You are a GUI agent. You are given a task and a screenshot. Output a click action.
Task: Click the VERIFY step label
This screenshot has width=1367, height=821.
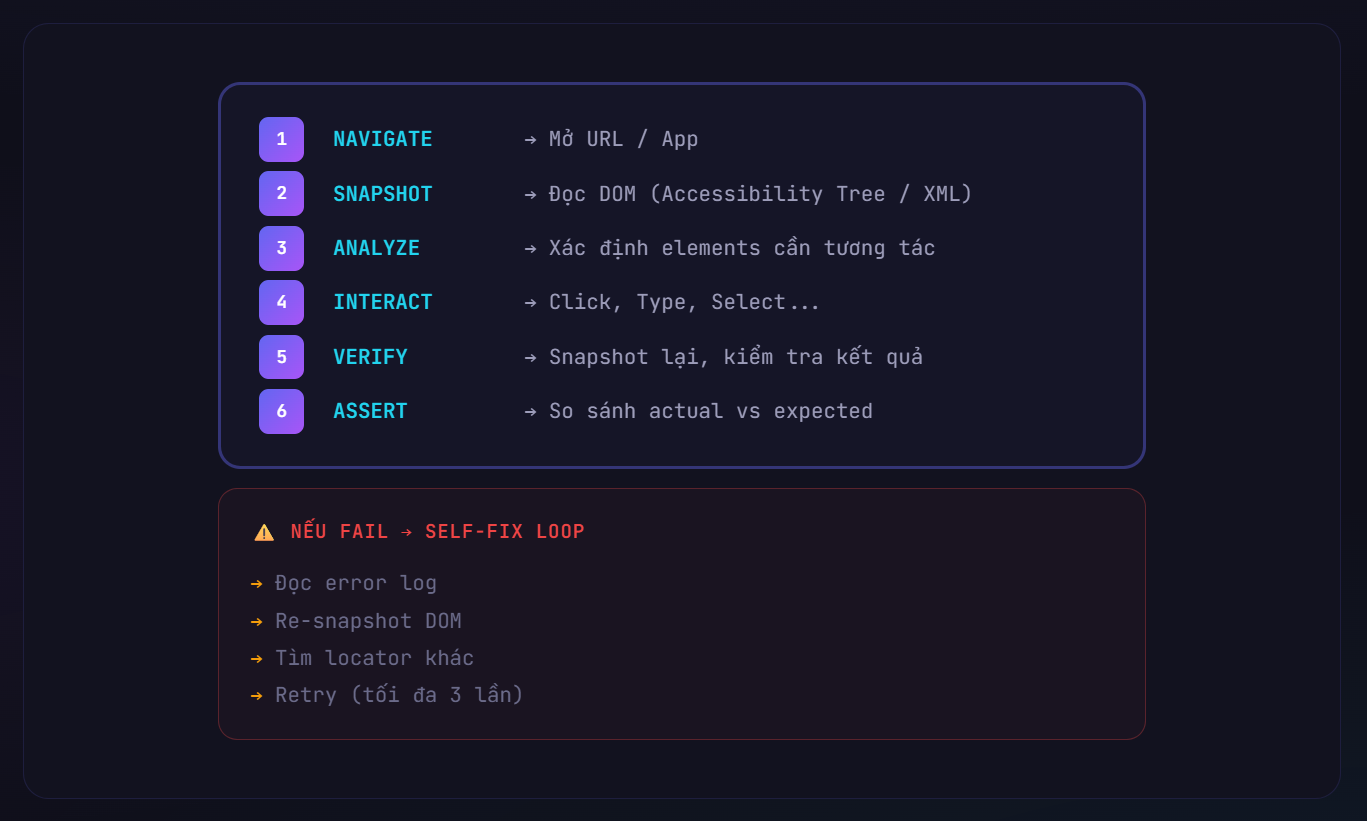(370, 357)
